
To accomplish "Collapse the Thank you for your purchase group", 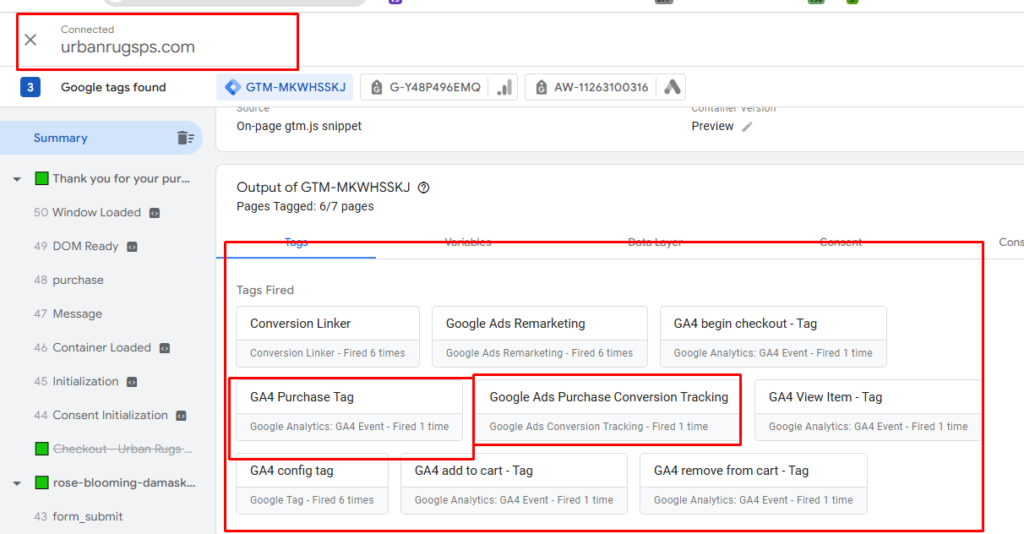I will pos(17,179).
